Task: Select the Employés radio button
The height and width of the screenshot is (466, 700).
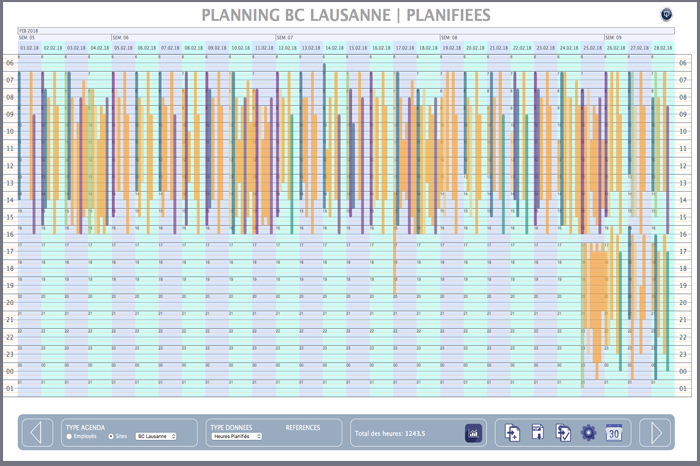Action: pyautogui.click(x=69, y=437)
